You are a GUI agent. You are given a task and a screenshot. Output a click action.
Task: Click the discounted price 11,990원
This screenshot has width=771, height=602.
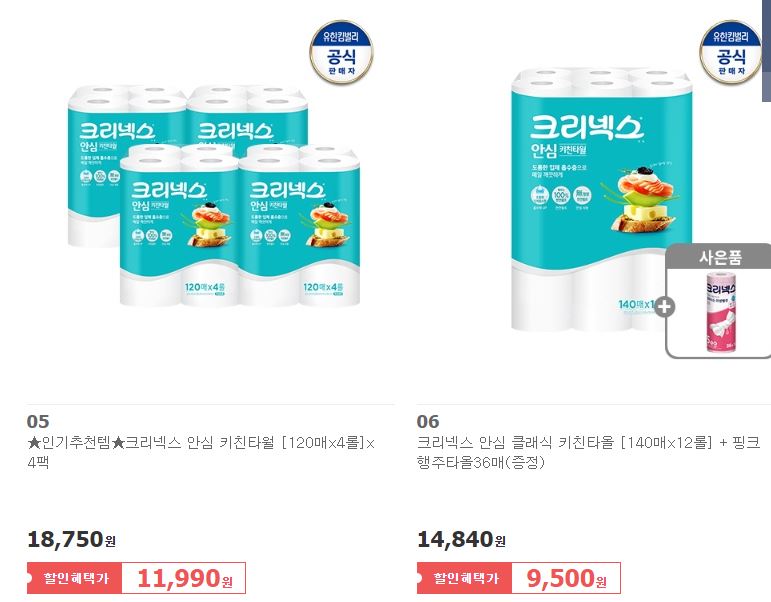[184, 578]
